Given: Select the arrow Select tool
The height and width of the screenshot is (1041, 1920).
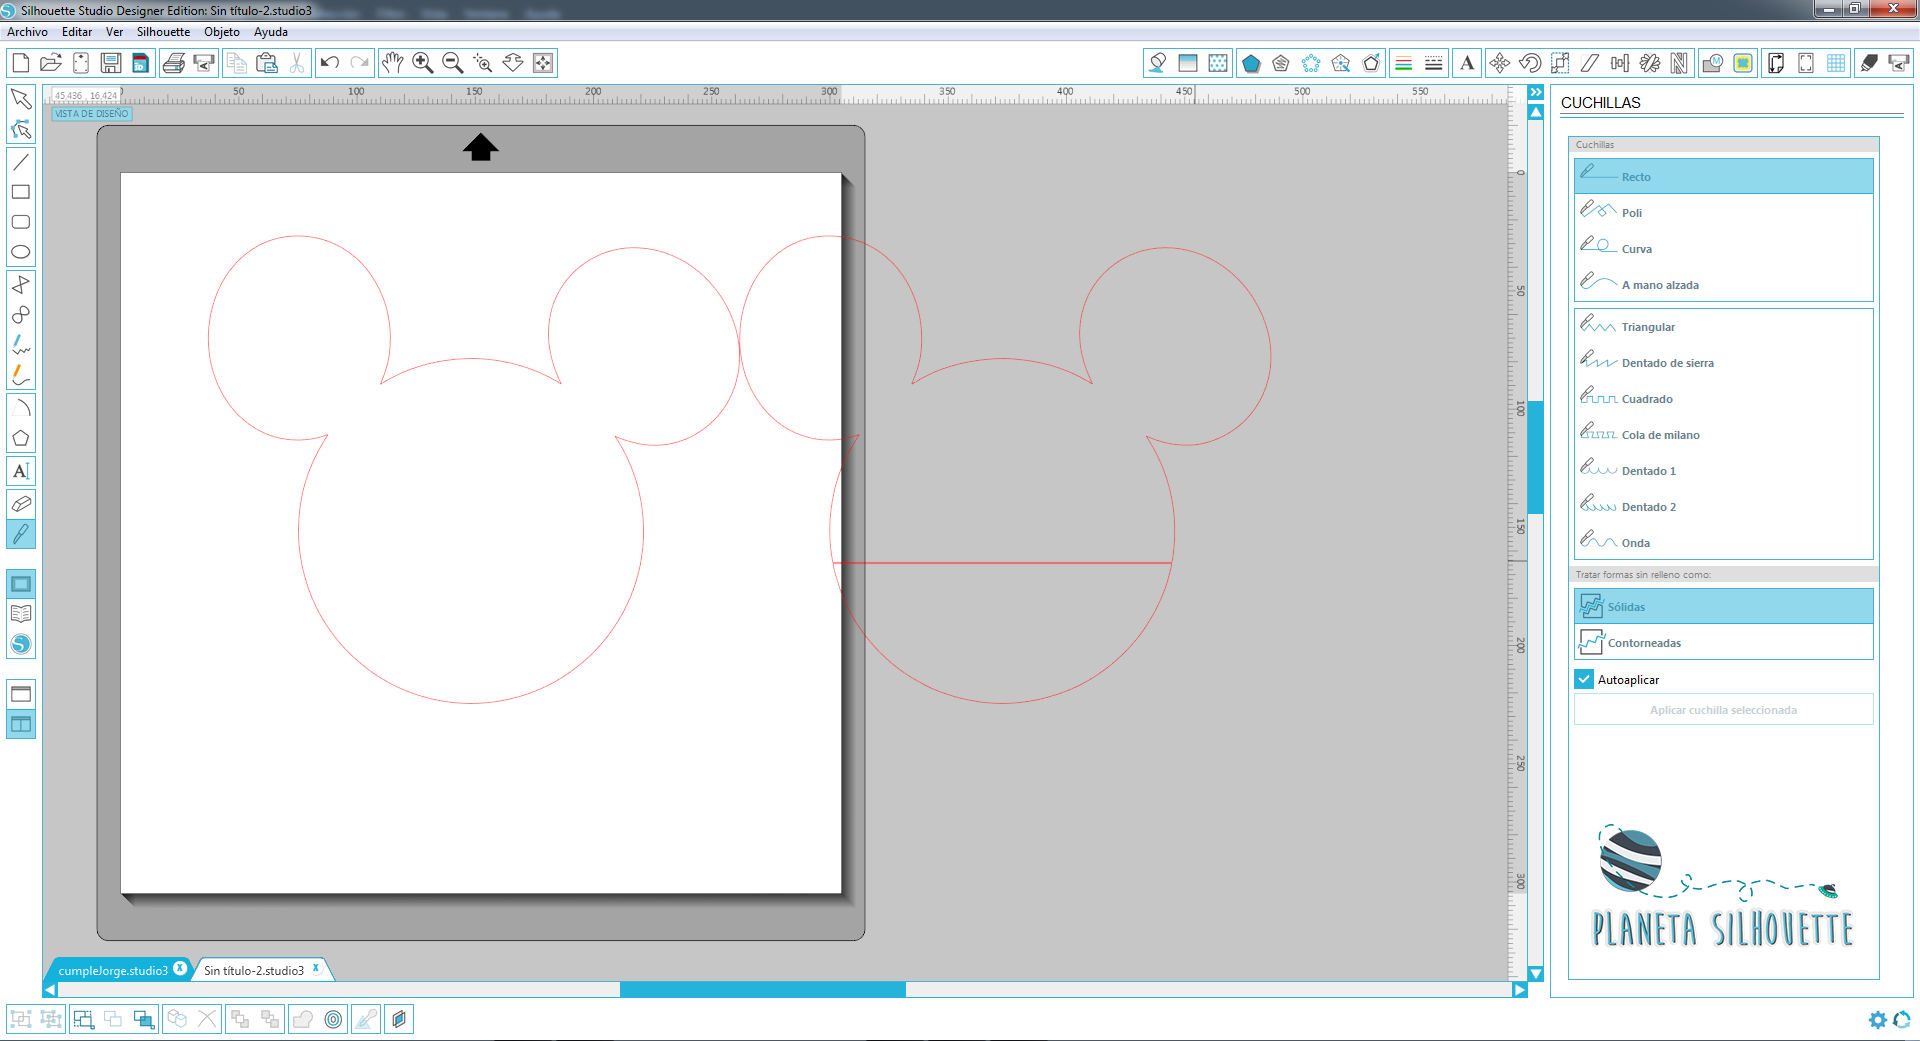Looking at the screenshot, I should click(x=21, y=99).
